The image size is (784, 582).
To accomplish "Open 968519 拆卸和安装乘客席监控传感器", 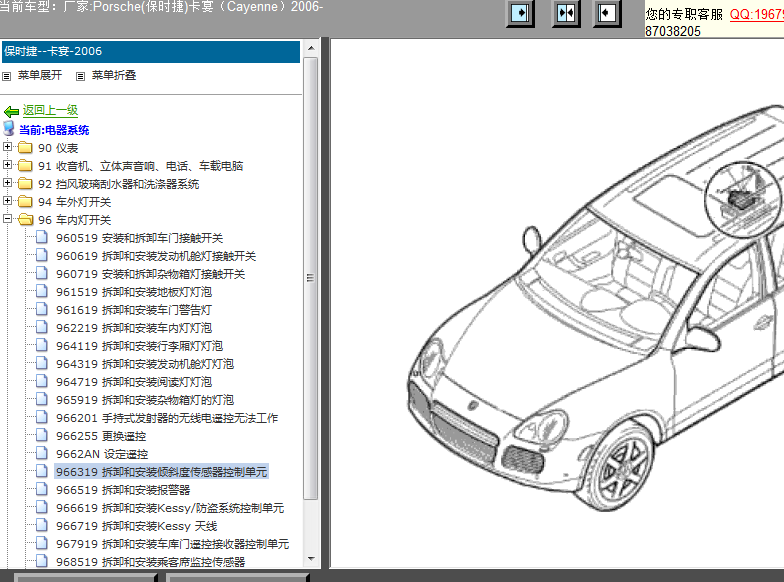I will 150,562.
